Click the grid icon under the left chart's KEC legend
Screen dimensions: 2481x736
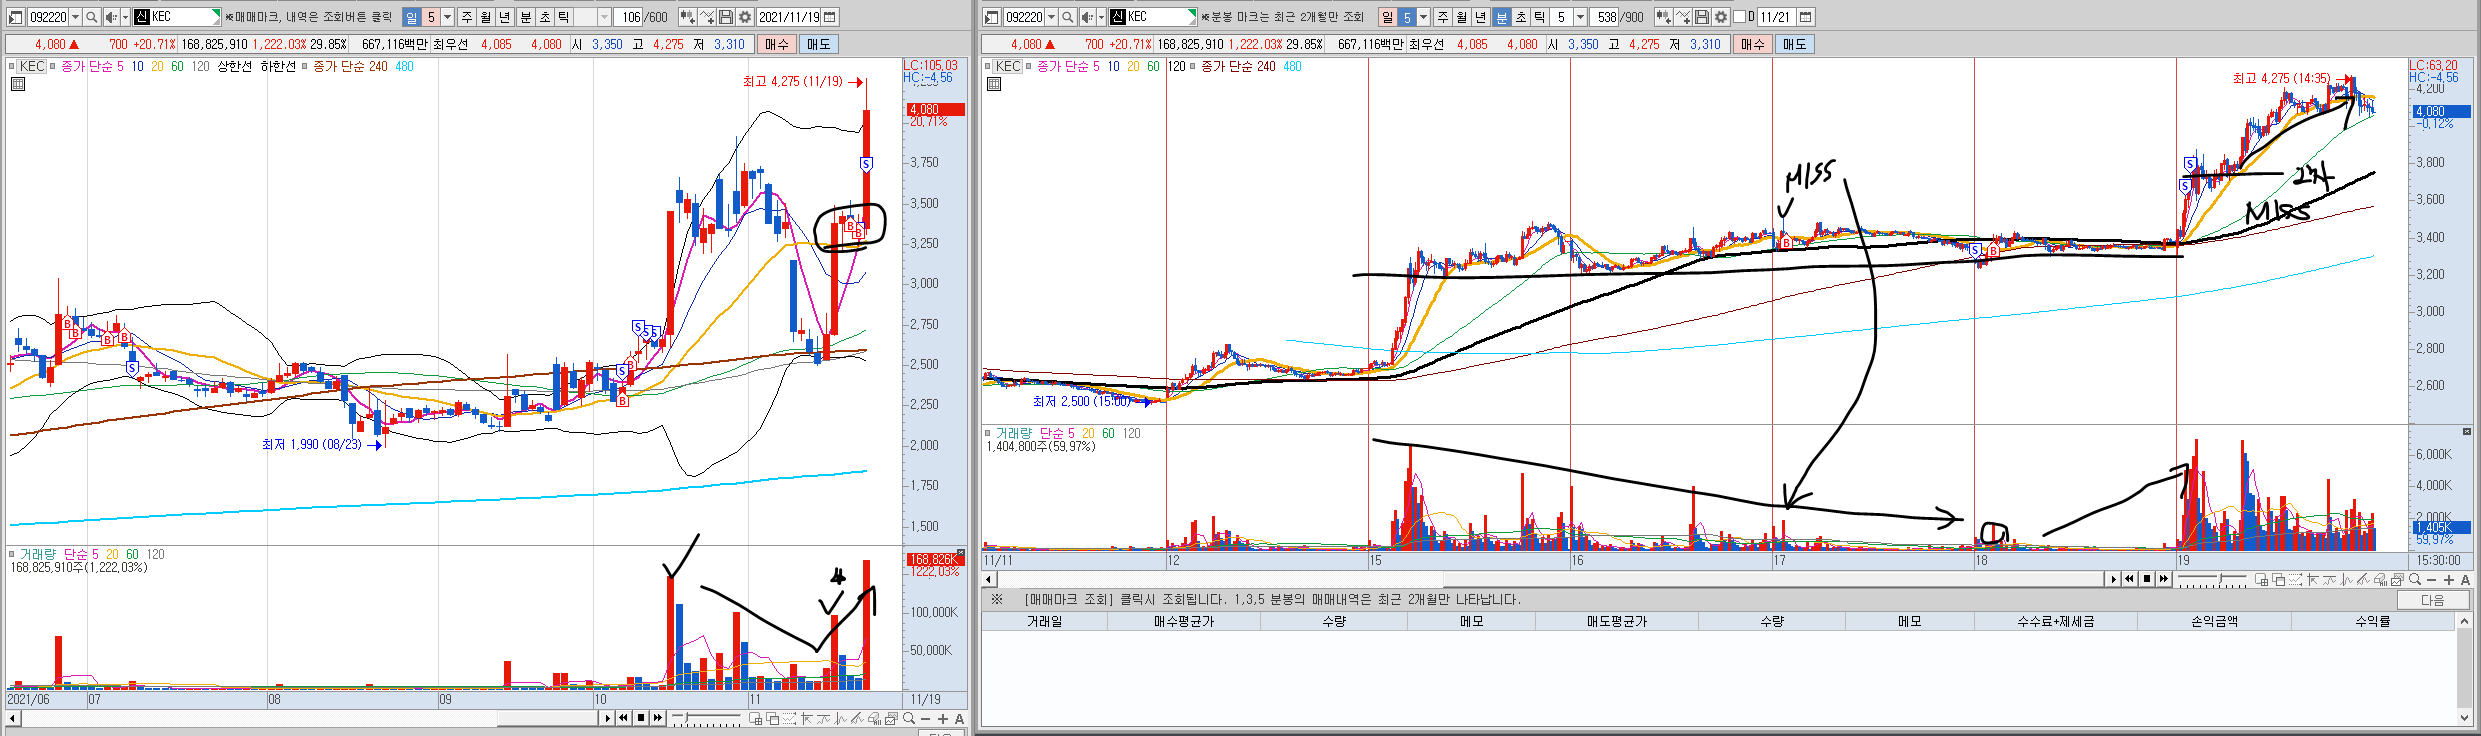[x=17, y=85]
